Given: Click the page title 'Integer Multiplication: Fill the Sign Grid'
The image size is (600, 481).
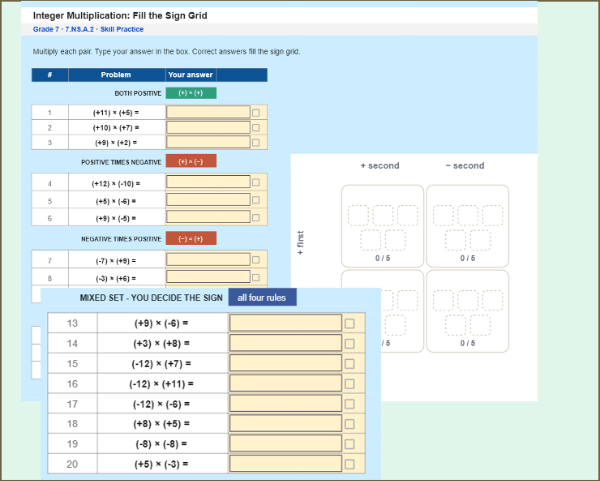Looking at the screenshot, I should (x=120, y=16).
